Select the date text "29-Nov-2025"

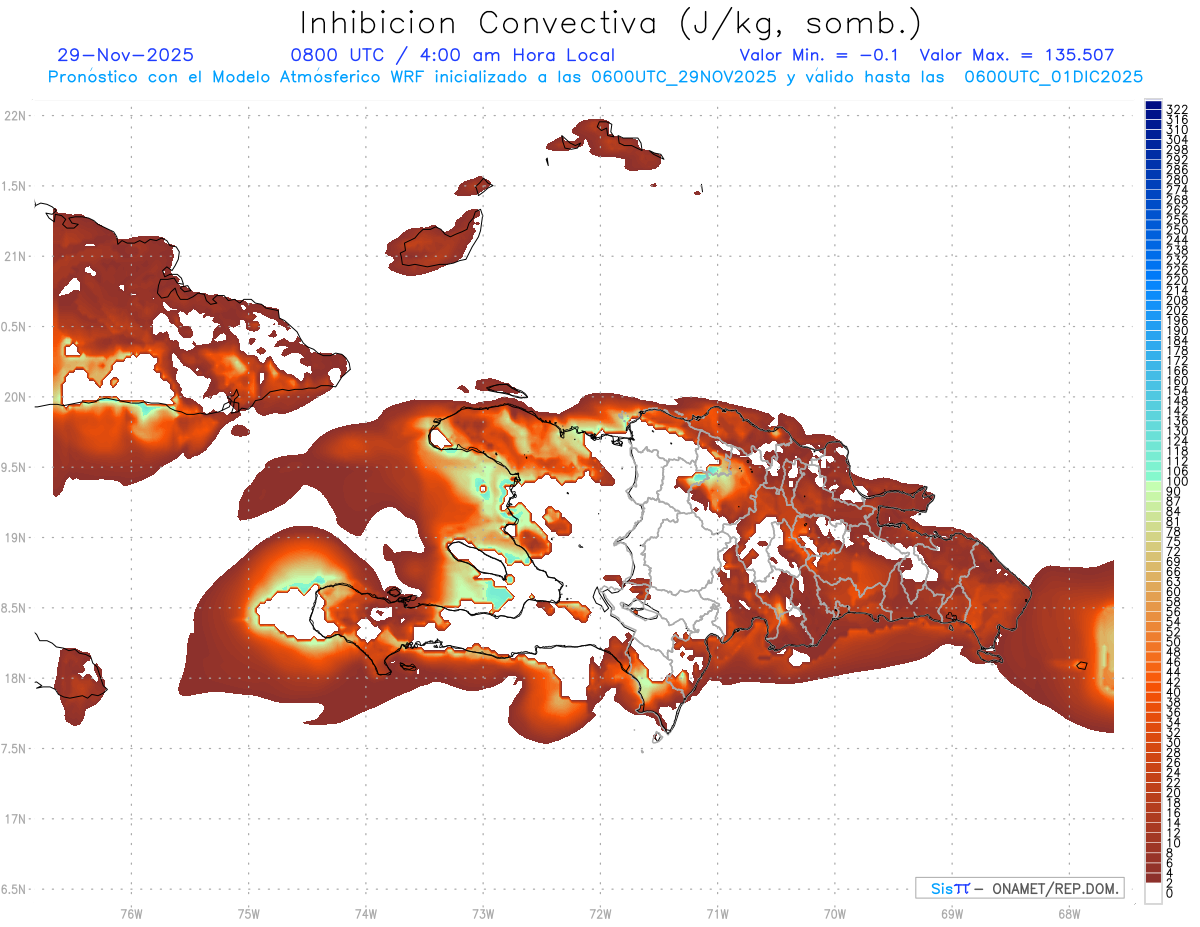(126, 55)
